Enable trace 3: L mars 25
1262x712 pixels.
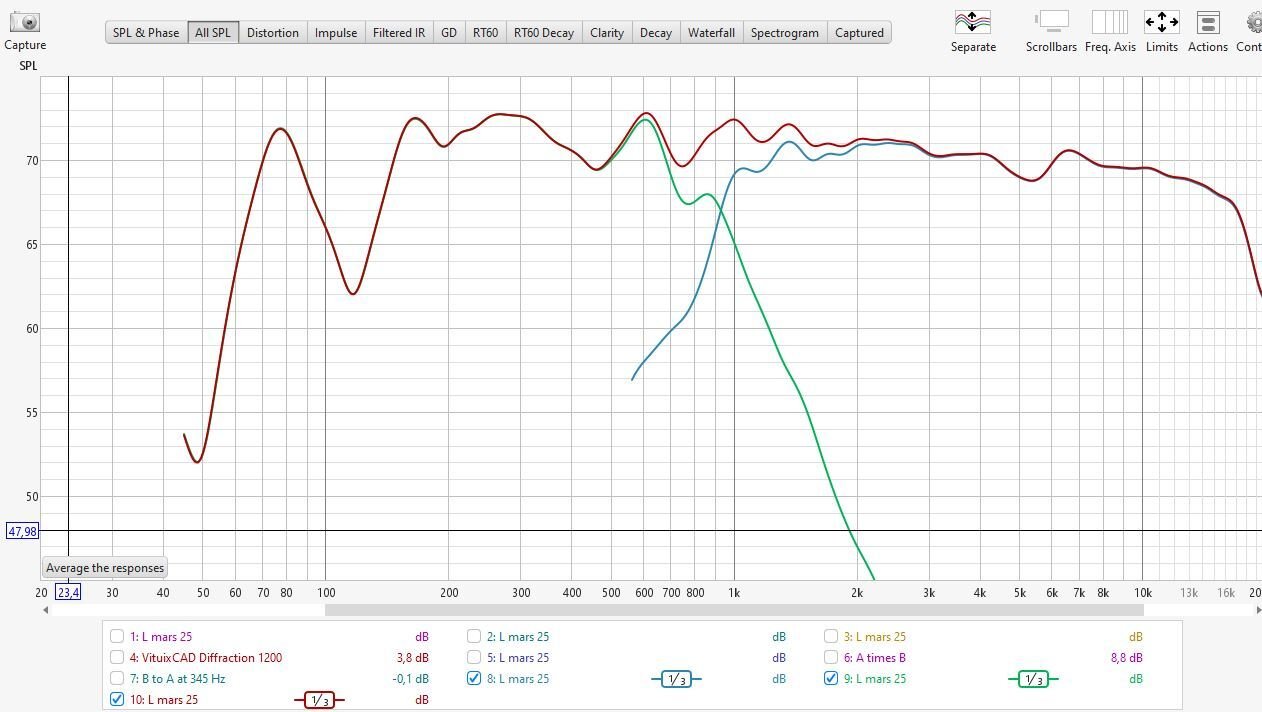831,636
